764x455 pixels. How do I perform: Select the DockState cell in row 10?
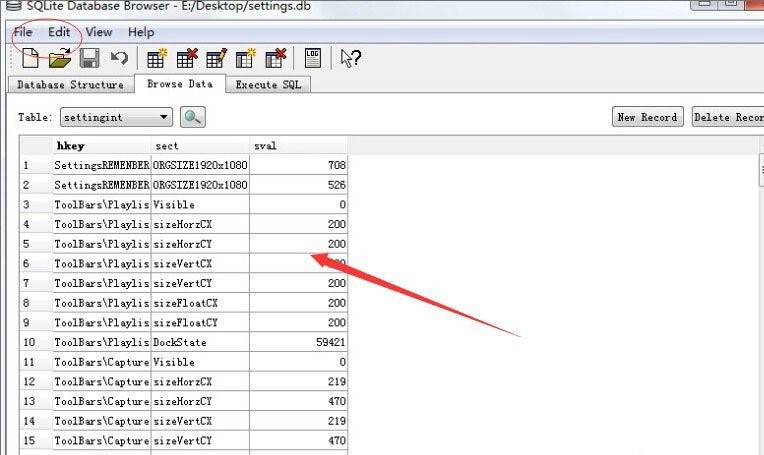200,342
